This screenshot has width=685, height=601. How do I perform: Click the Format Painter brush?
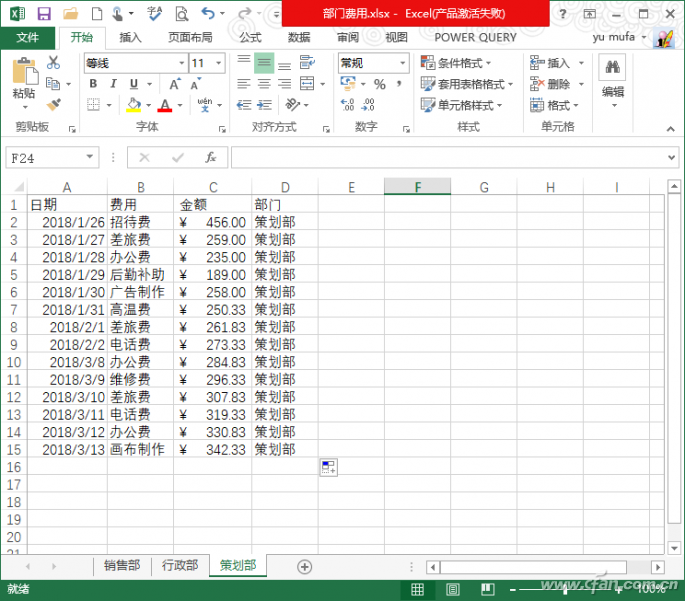(x=53, y=105)
